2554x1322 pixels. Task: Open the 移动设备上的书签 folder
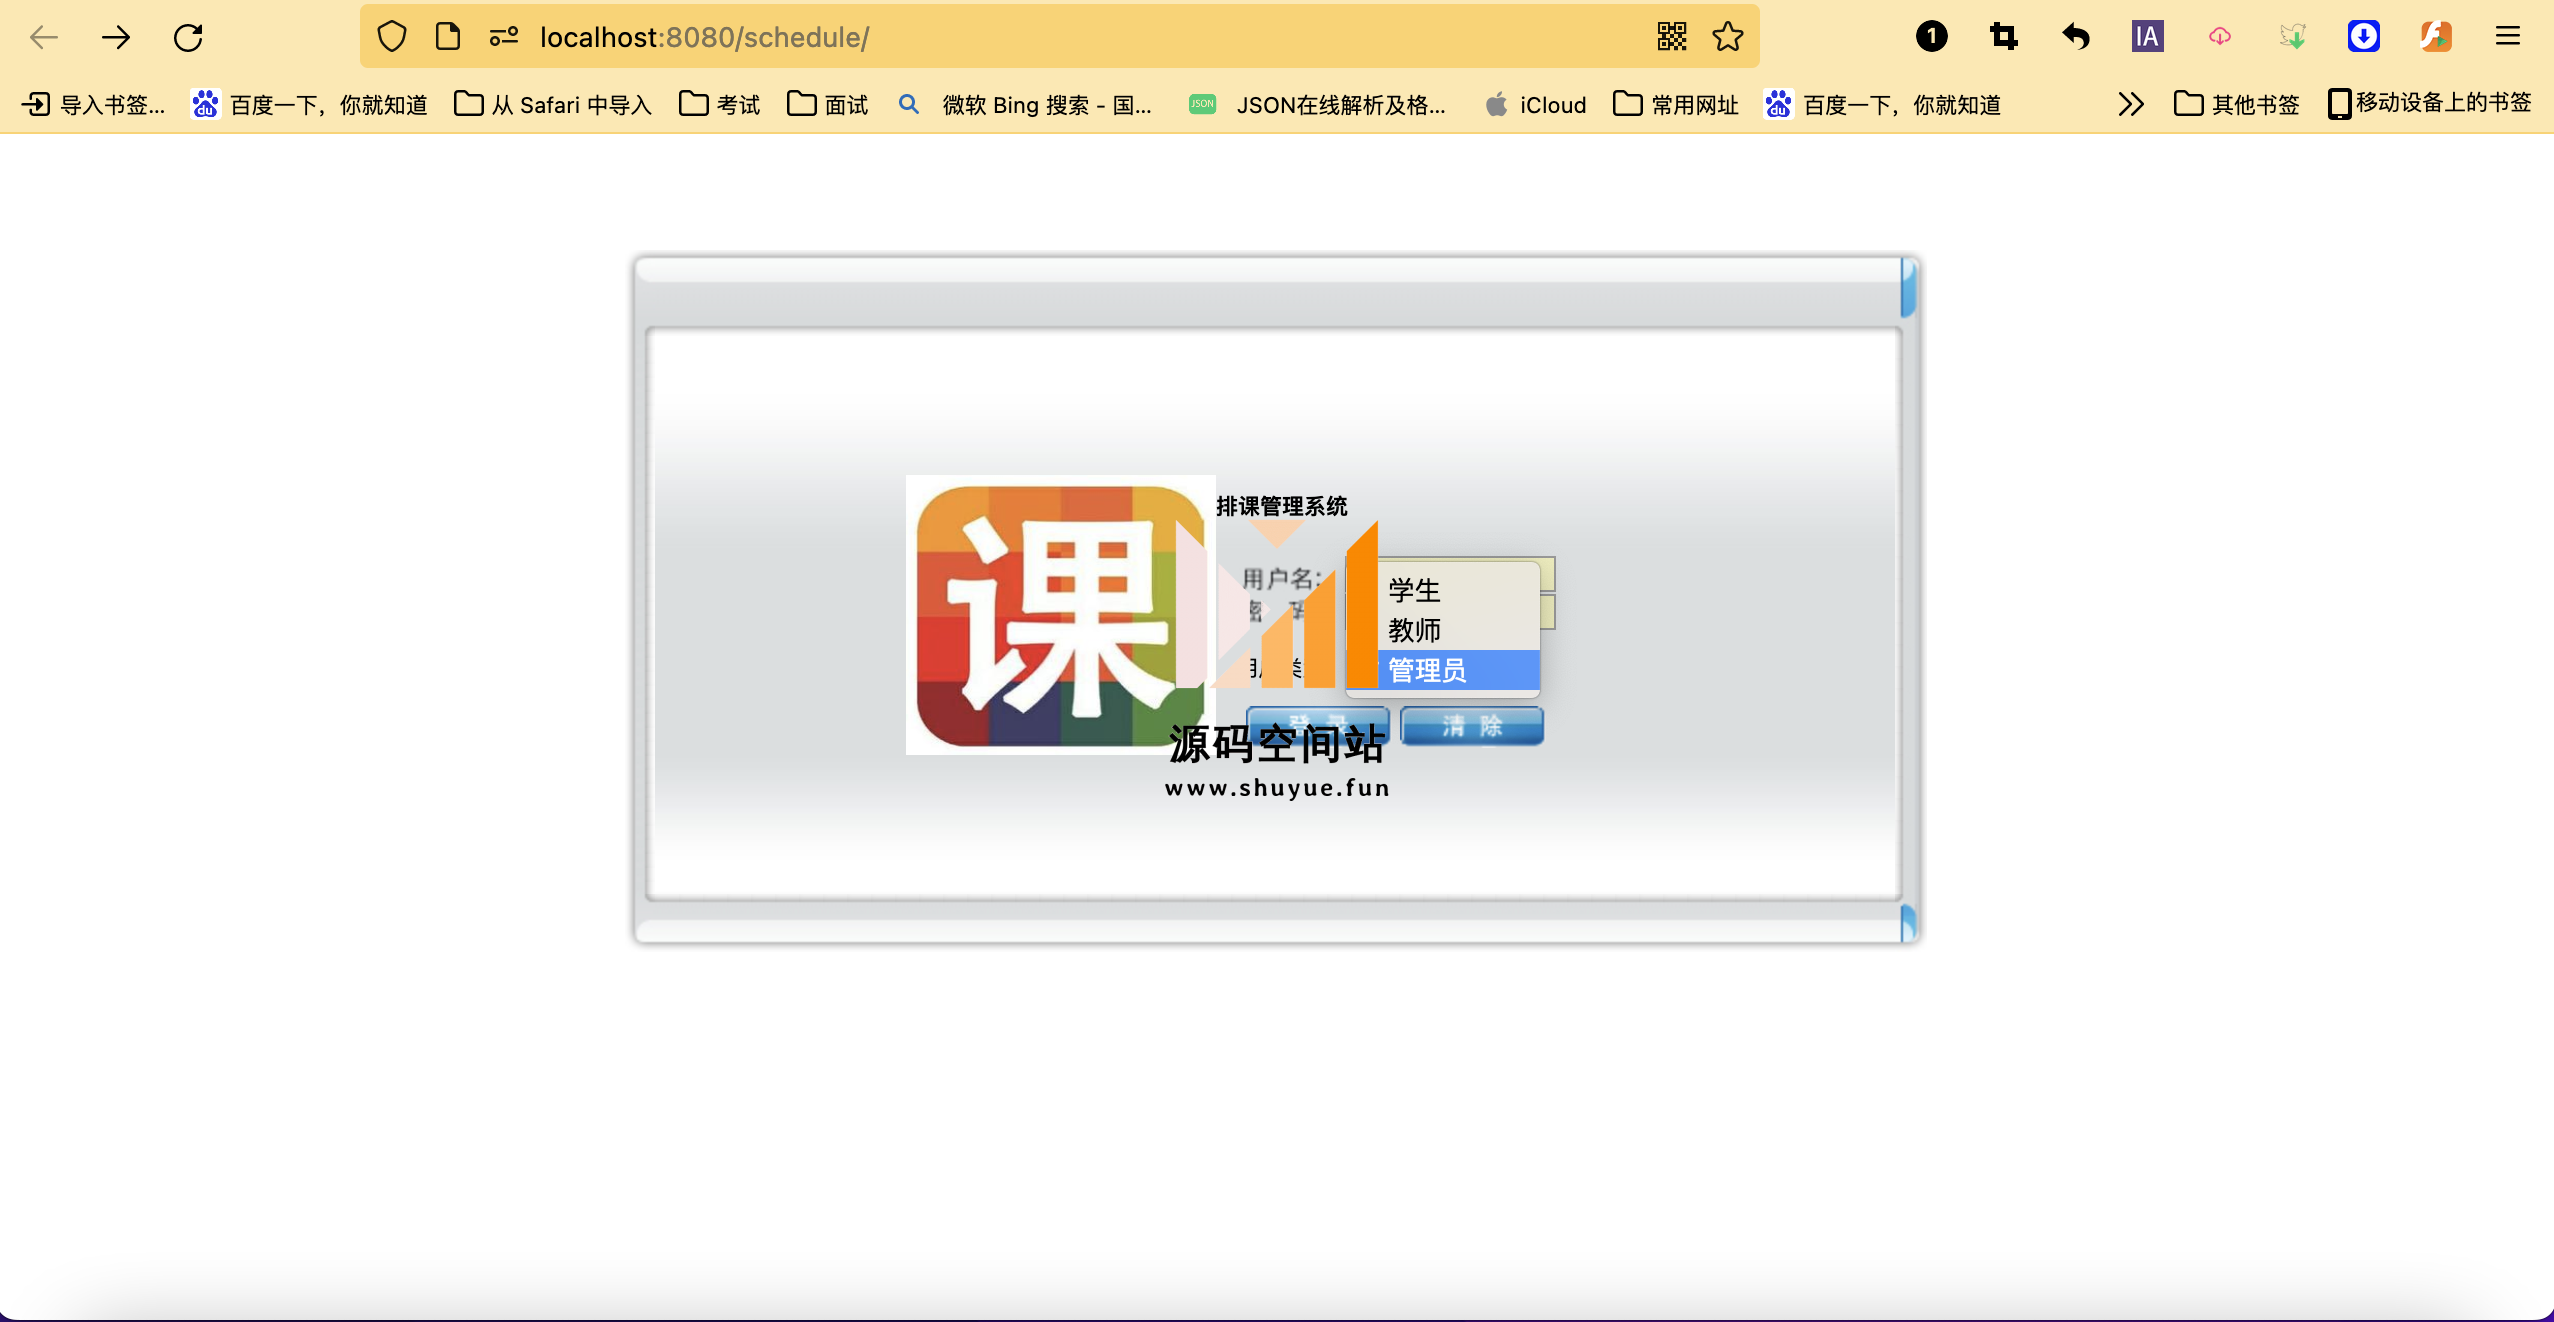2429,104
